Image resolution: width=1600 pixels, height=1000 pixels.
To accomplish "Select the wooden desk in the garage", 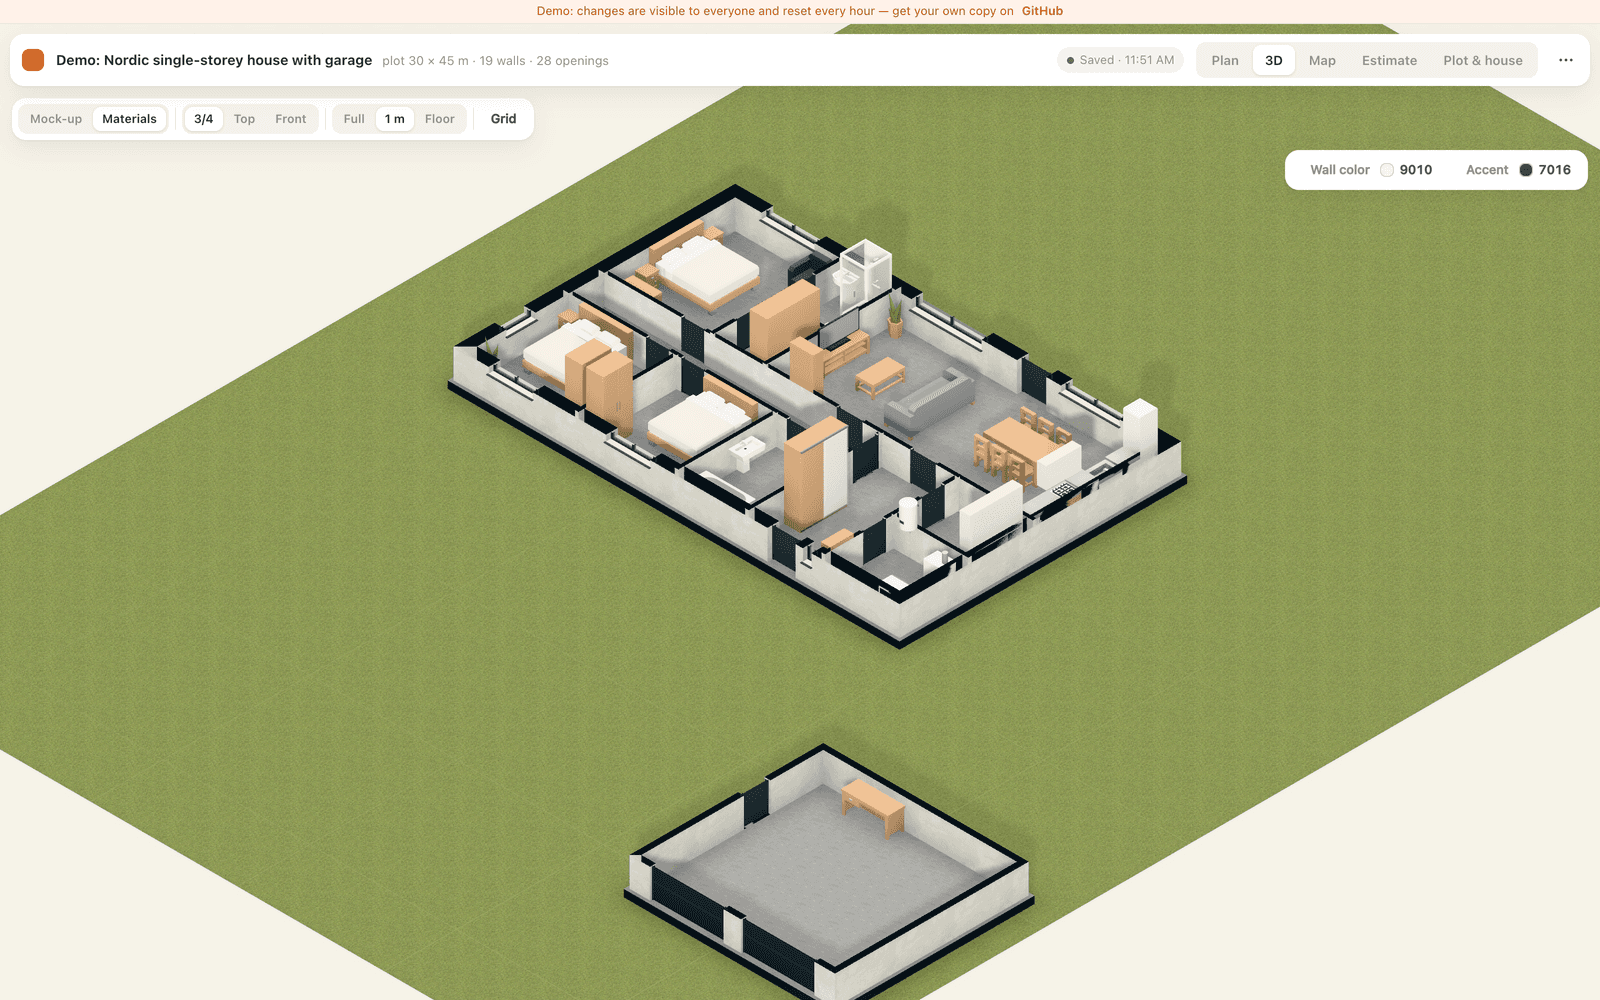I will pyautogui.click(x=873, y=805).
